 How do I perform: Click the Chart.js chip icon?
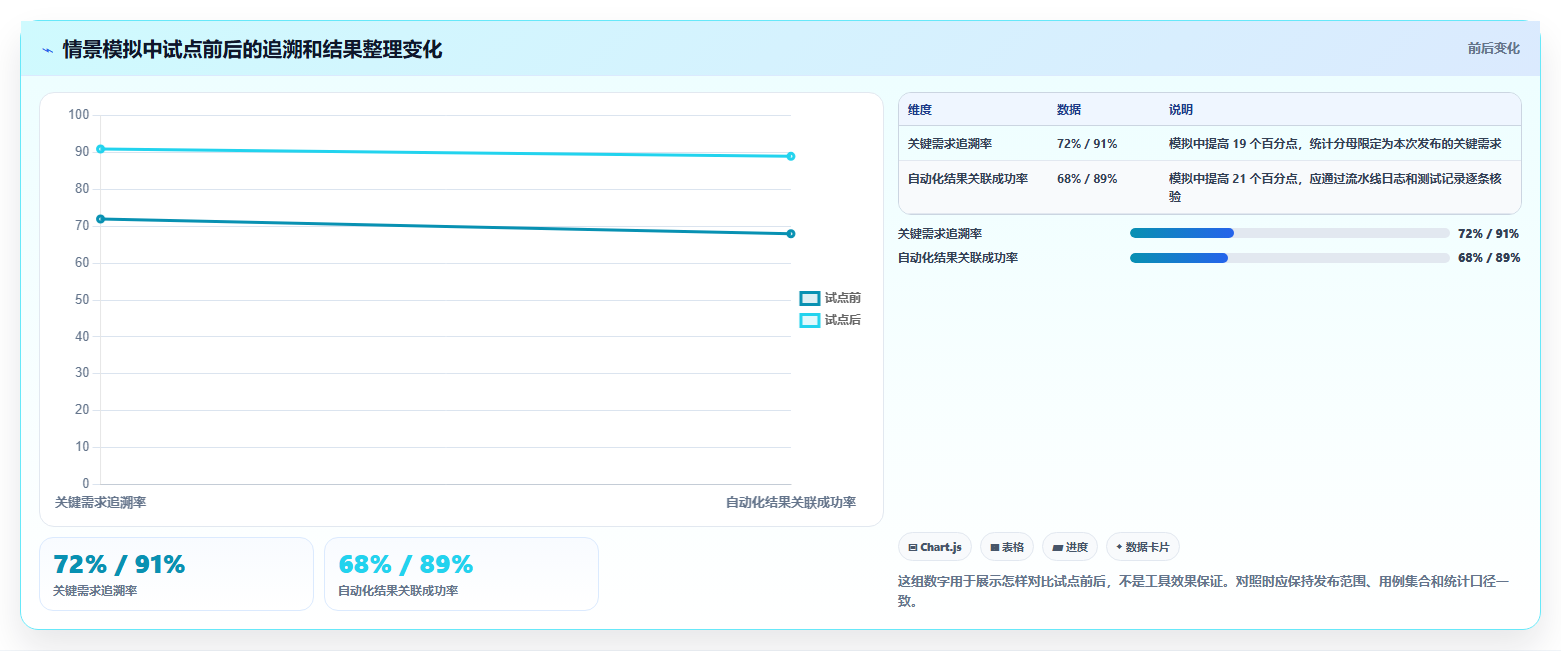click(x=913, y=547)
